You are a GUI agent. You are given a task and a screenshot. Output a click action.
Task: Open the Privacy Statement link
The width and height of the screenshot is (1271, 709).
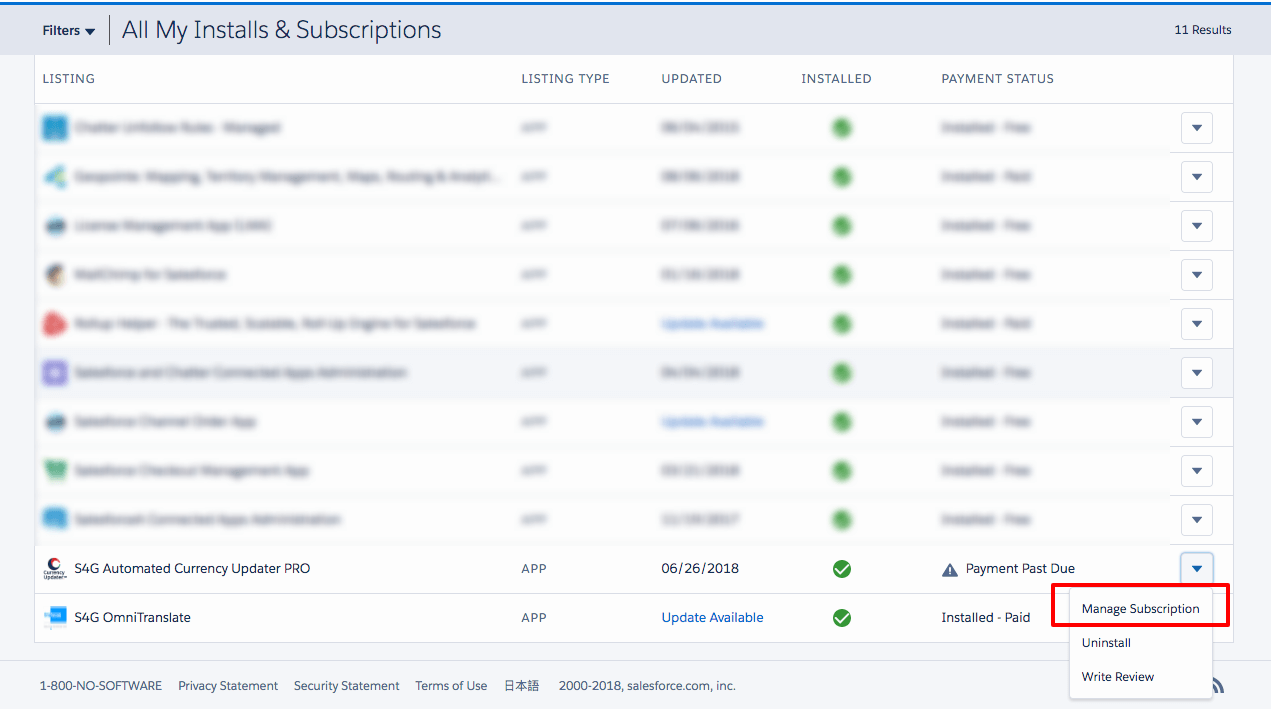pyautogui.click(x=228, y=686)
